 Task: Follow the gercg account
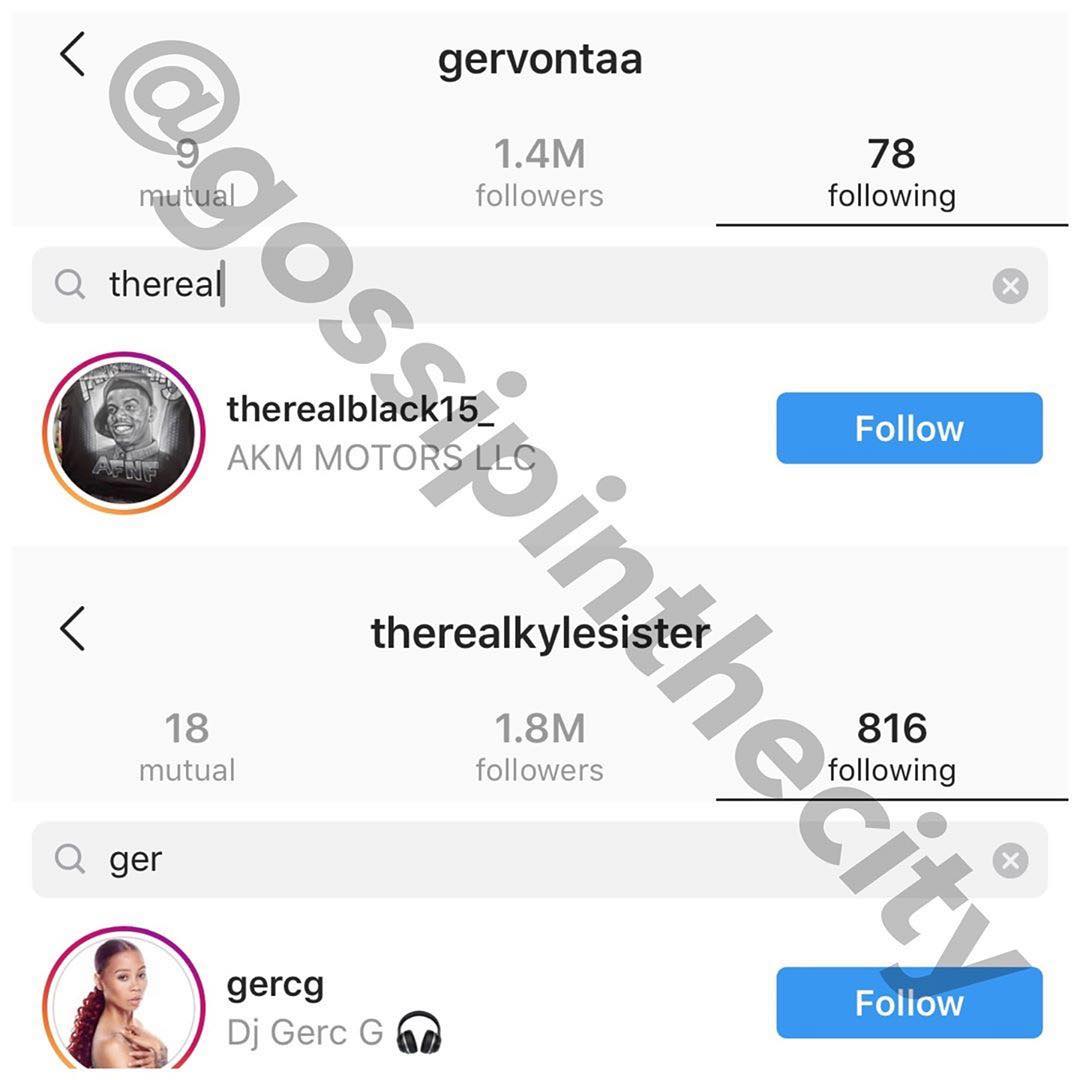(x=908, y=1002)
